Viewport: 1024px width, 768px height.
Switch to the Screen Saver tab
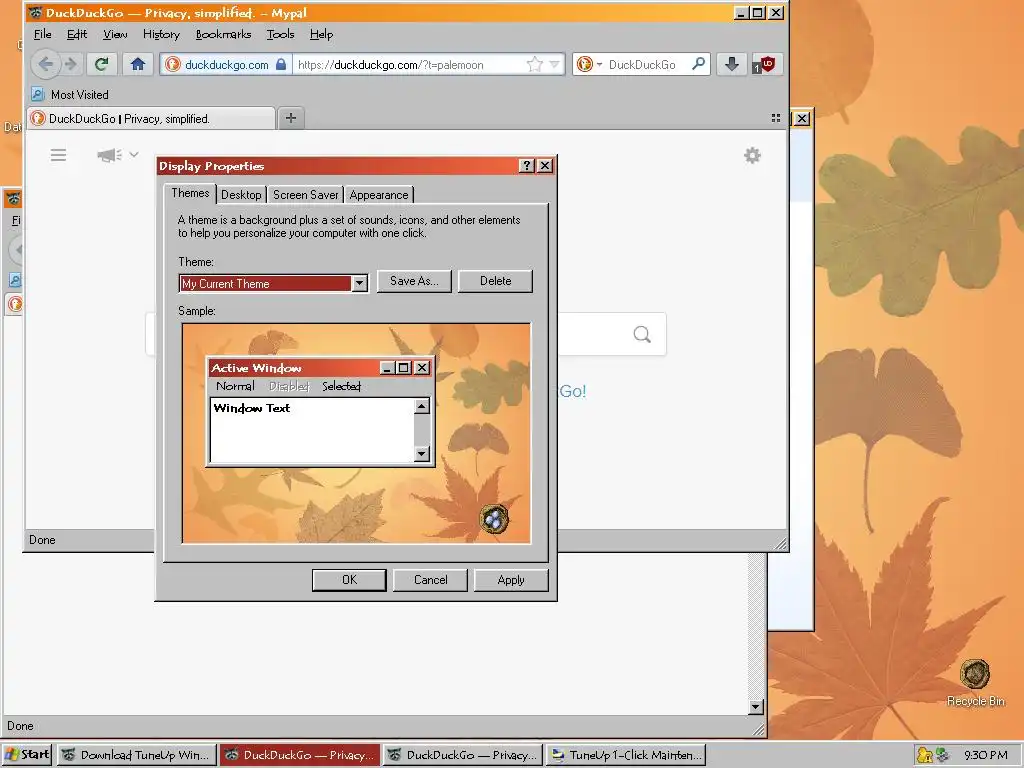coord(306,195)
